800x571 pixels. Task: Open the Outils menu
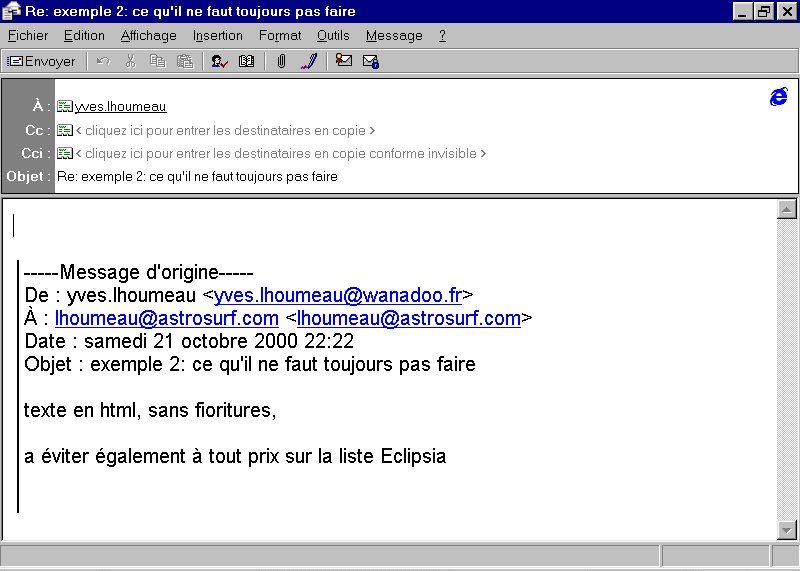(x=333, y=36)
